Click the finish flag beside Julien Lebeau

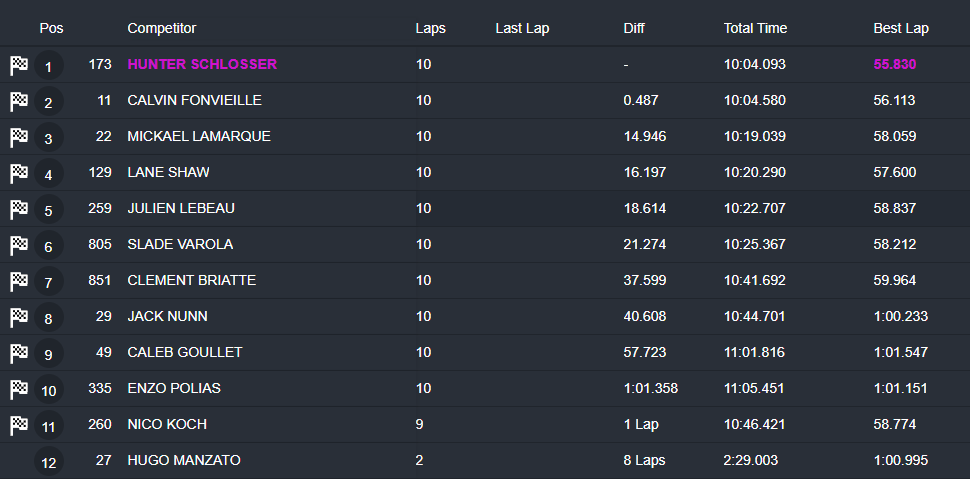pyautogui.click(x=18, y=210)
